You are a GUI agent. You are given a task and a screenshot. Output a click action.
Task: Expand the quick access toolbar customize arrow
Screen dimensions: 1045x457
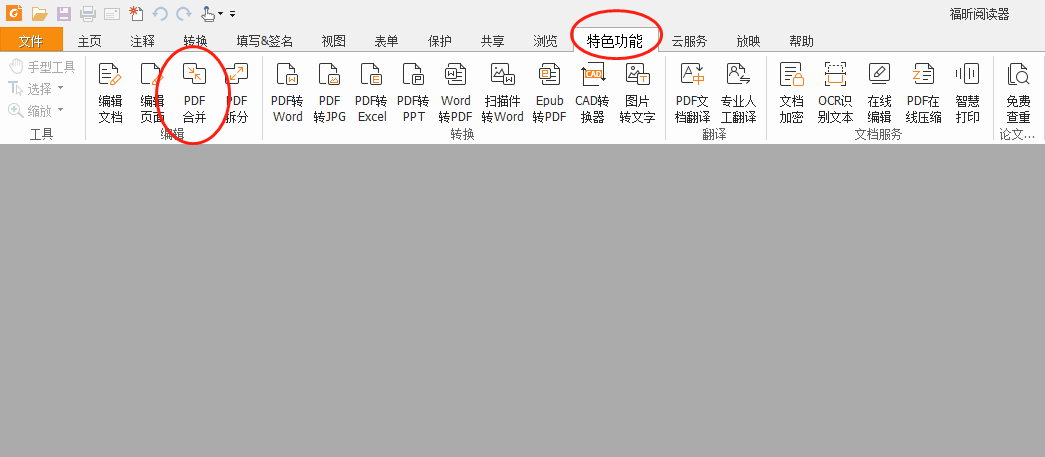click(x=232, y=13)
